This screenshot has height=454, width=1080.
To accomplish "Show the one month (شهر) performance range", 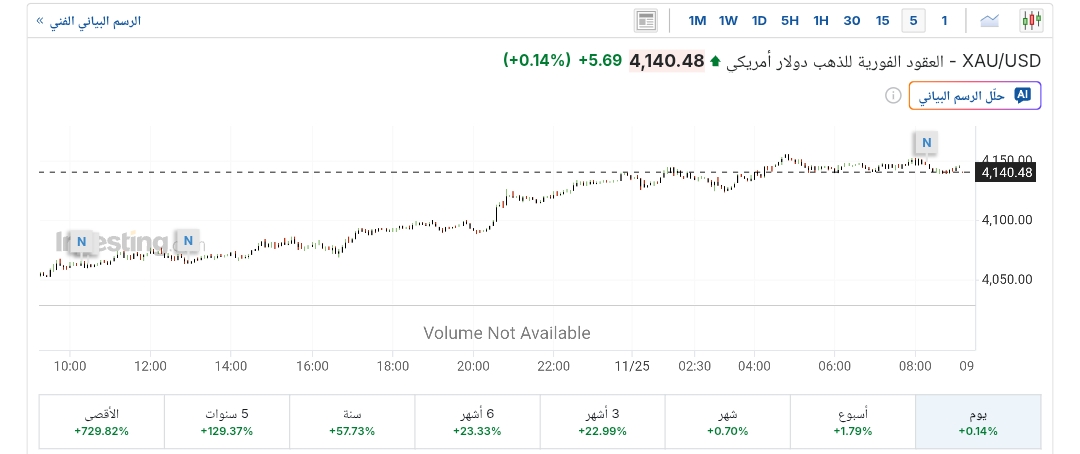I will [x=726, y=421].
